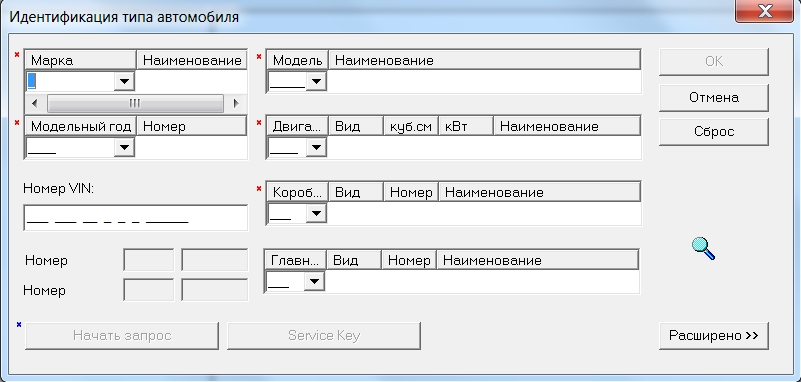
Task: Click the horizontal scrollbar thumb under Марка
Action: [135, 103]
